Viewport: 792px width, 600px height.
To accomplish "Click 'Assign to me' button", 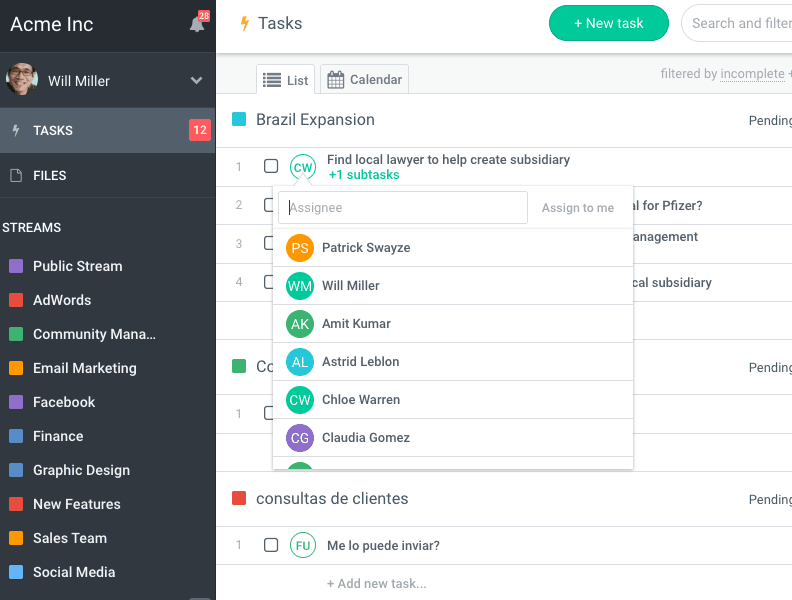I will pyautogui.click(x=578, y=208).
